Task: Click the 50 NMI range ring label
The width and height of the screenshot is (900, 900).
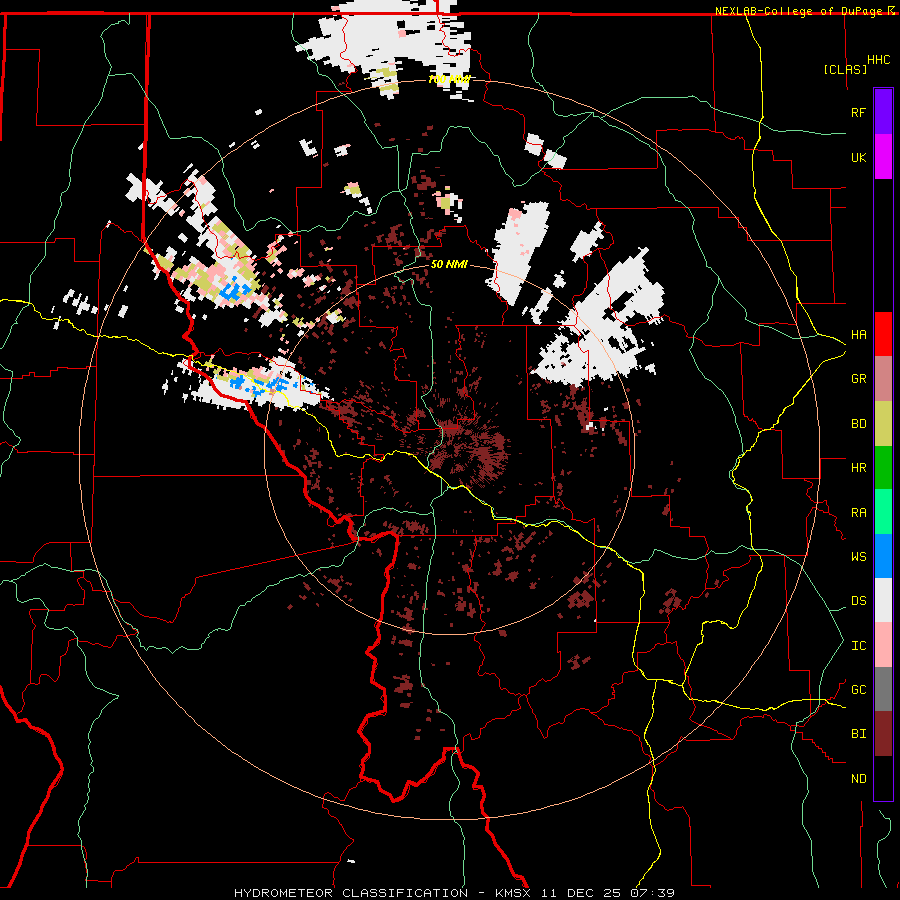Action: click(449, 265)
